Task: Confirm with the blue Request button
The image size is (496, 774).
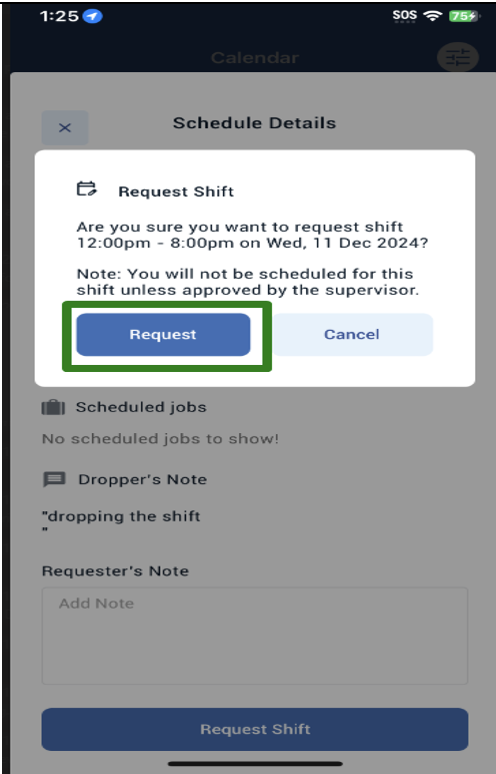Action: pos(163,335)
